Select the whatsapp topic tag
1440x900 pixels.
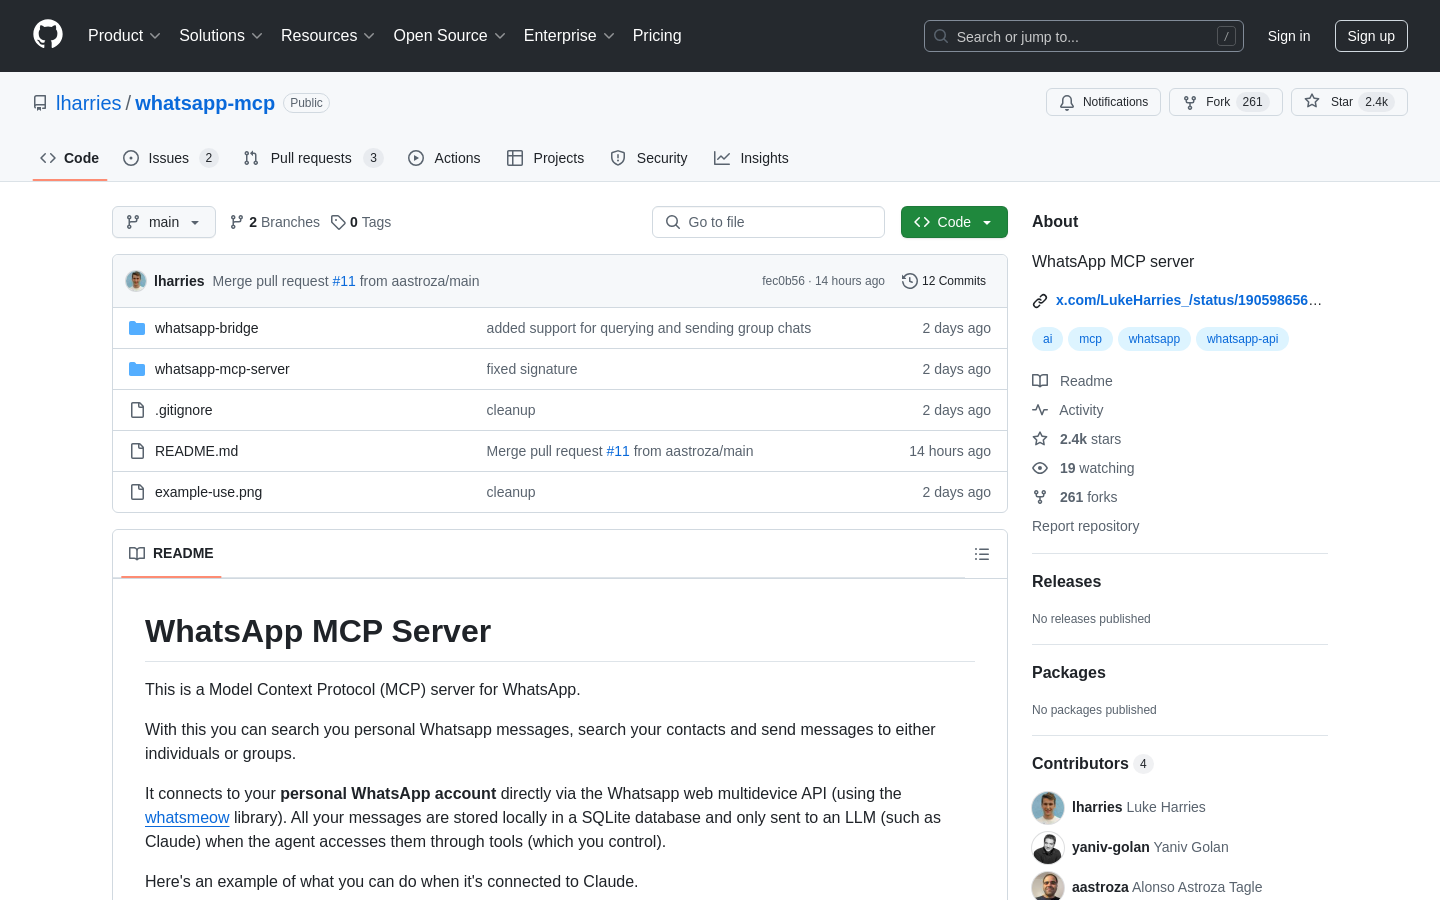1154,339
